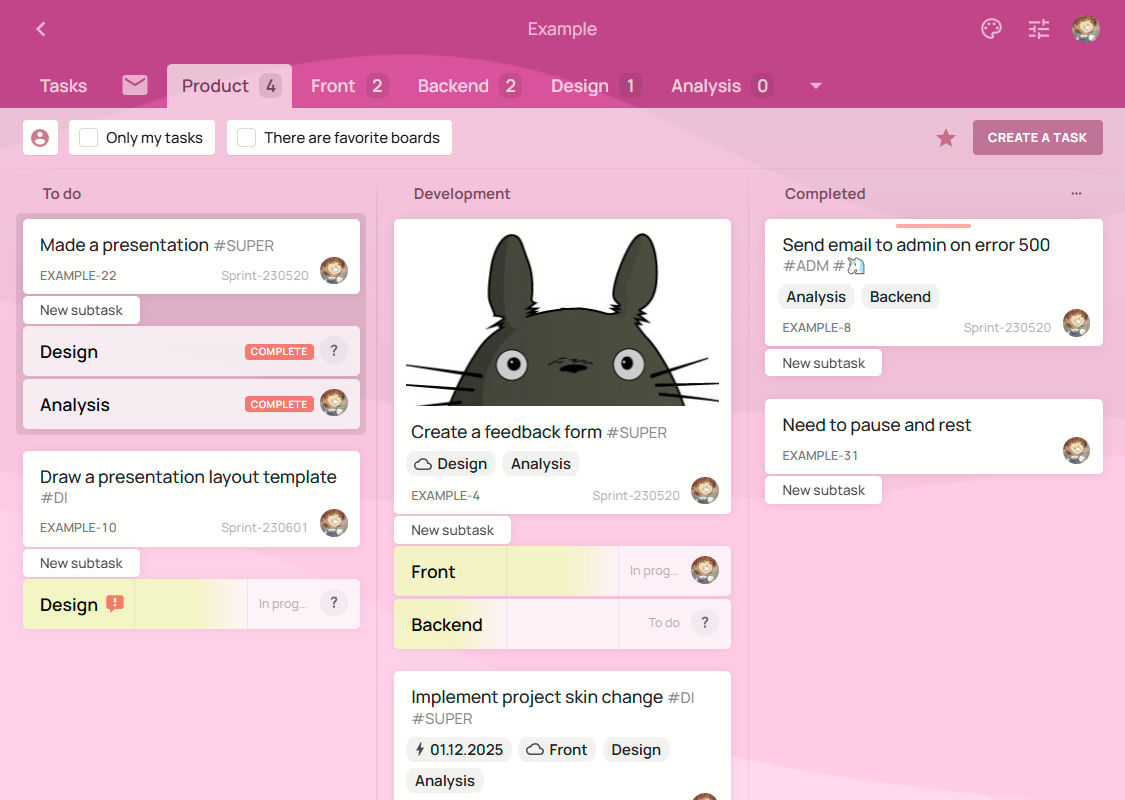Open the Analysis board tab
Screen dimensions: 1125x800
[706, 86]
